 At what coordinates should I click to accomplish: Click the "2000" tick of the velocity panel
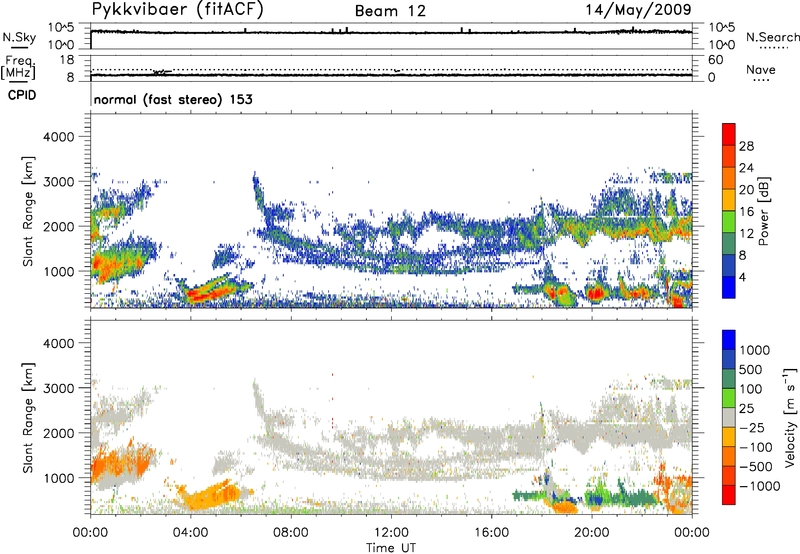[58, 433]
